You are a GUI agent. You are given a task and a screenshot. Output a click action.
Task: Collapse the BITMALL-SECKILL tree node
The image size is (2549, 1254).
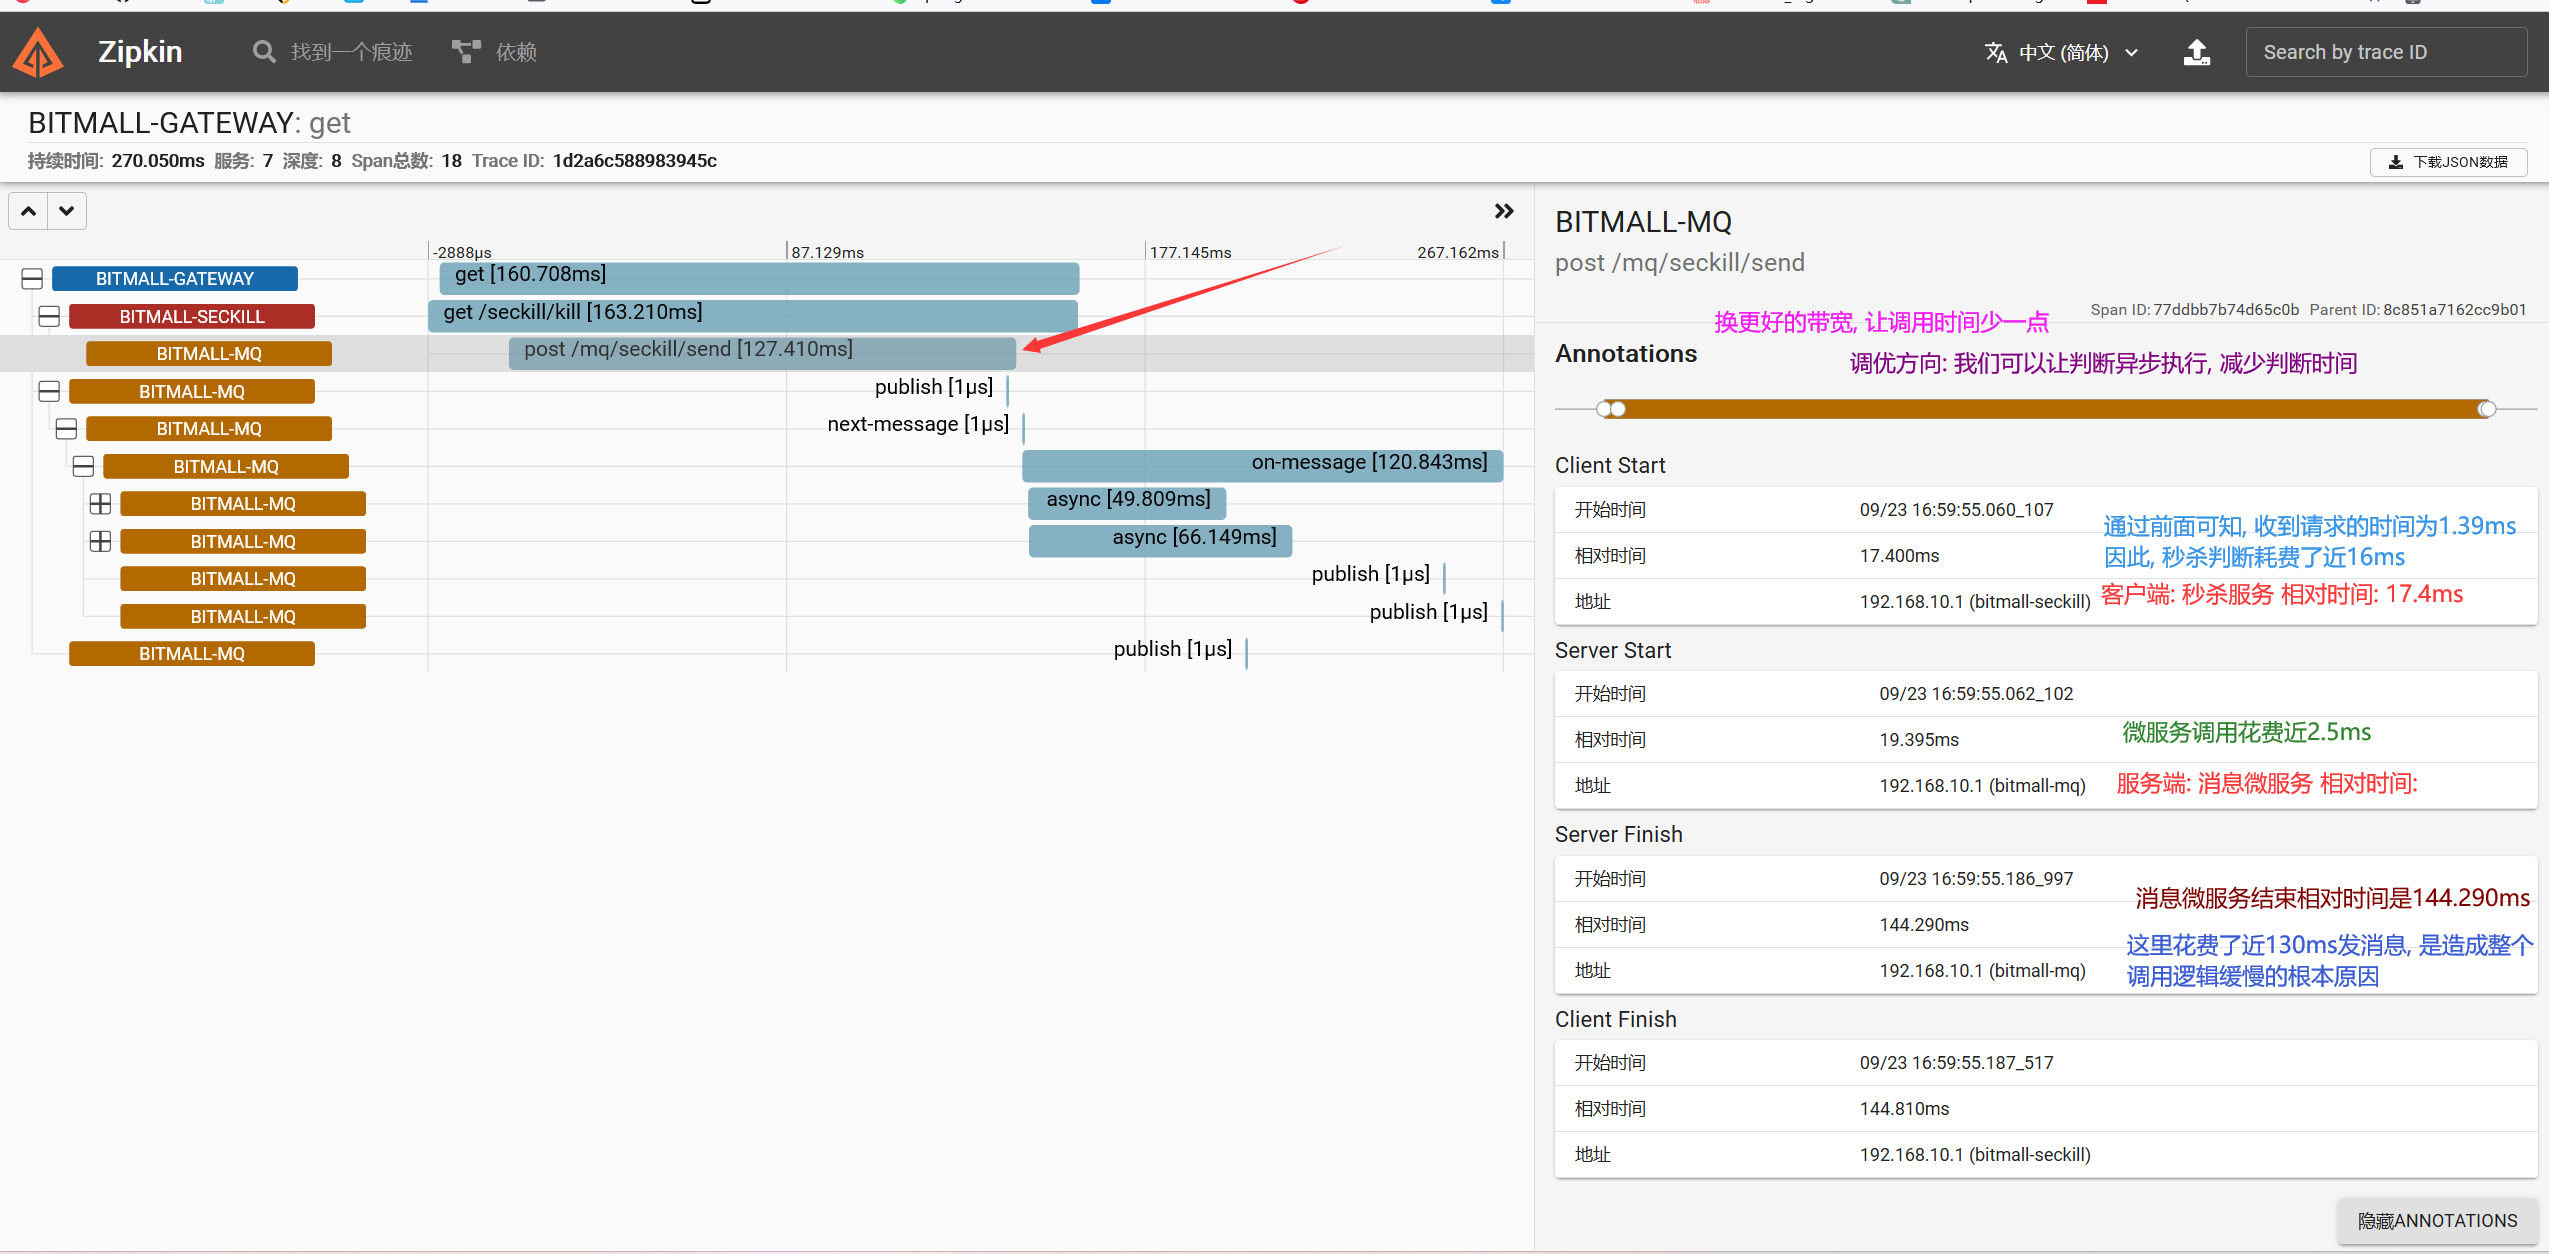(x=49, y=317)
